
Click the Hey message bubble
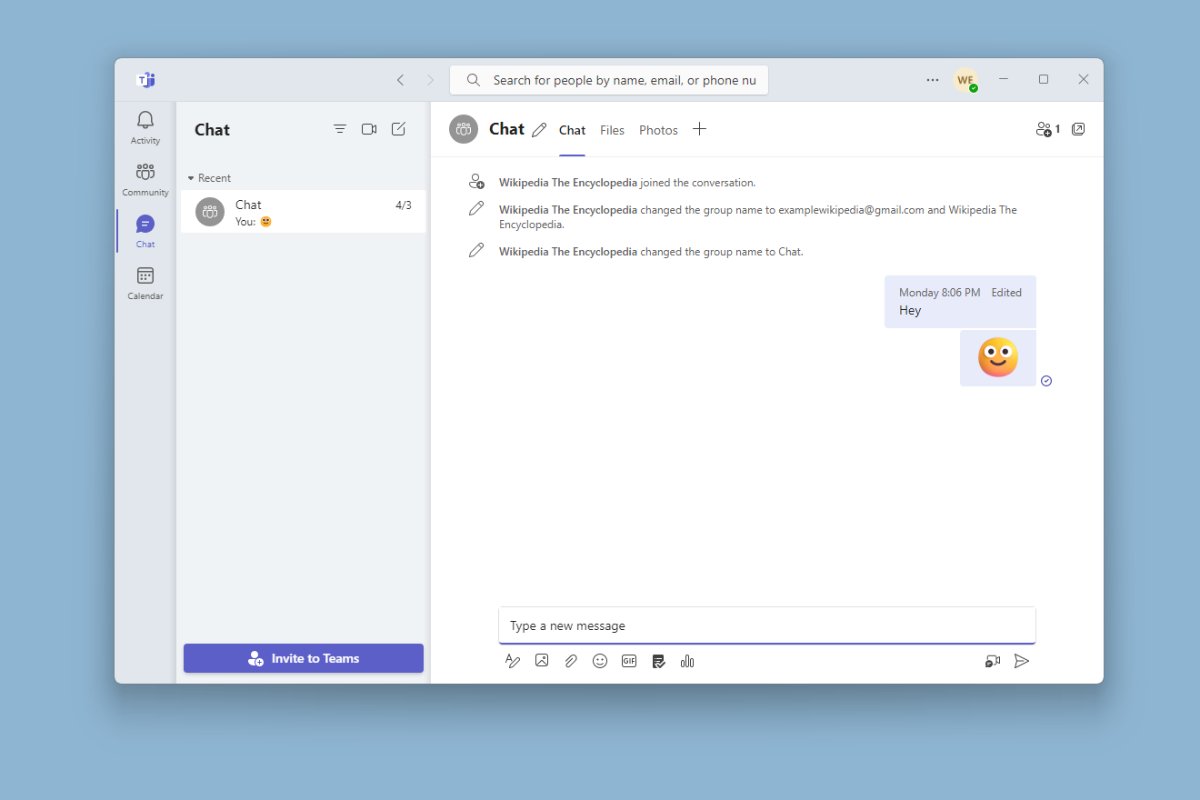point(960,302)
